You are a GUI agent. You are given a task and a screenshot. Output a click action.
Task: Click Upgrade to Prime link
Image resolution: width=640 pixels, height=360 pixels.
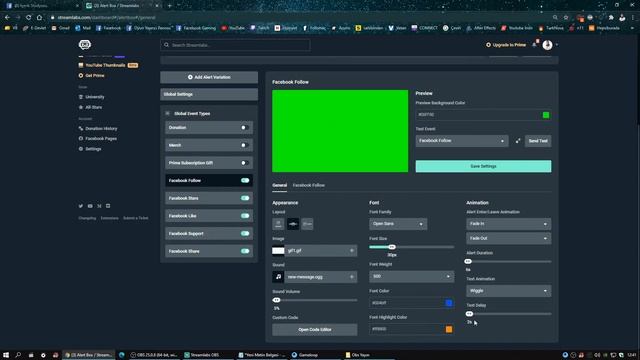tap(506, 45)
